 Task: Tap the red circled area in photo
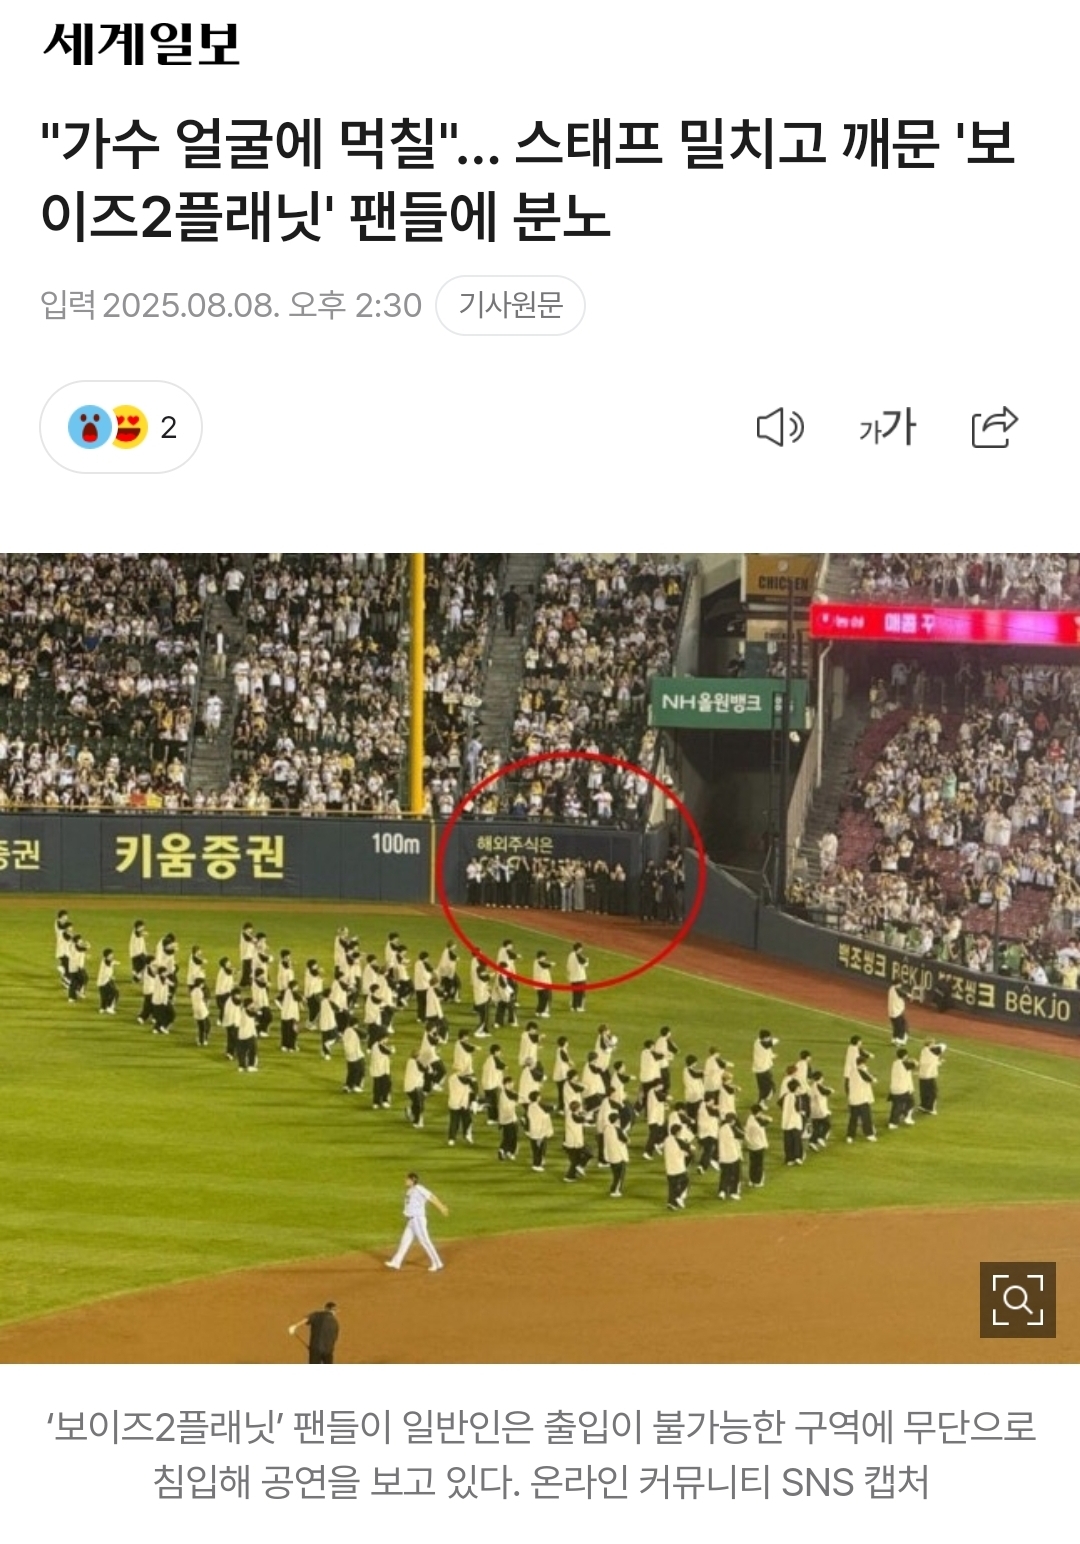click(x=570, y=870)
